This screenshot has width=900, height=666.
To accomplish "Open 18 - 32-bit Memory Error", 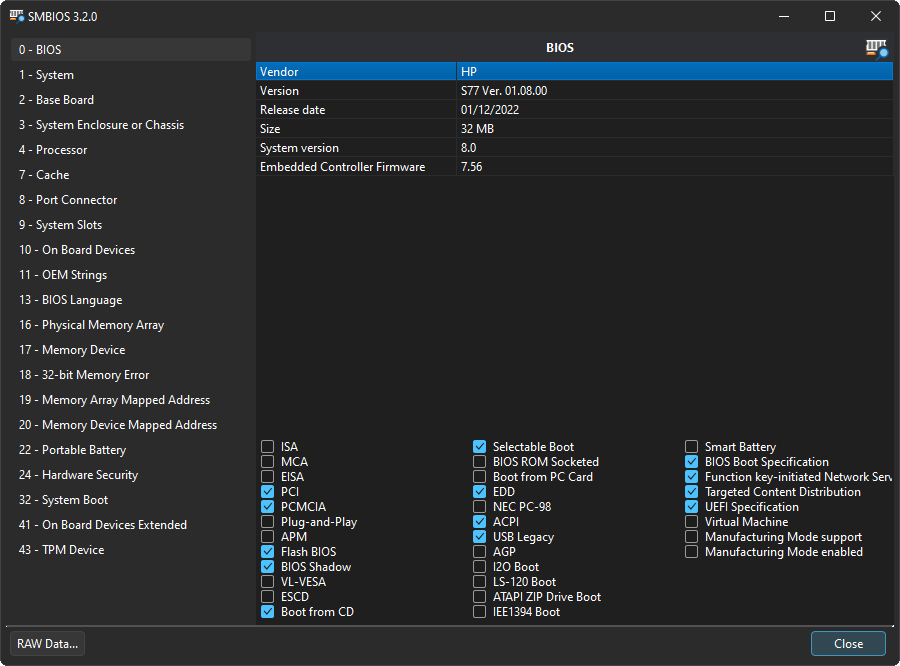I will [131, 375].
